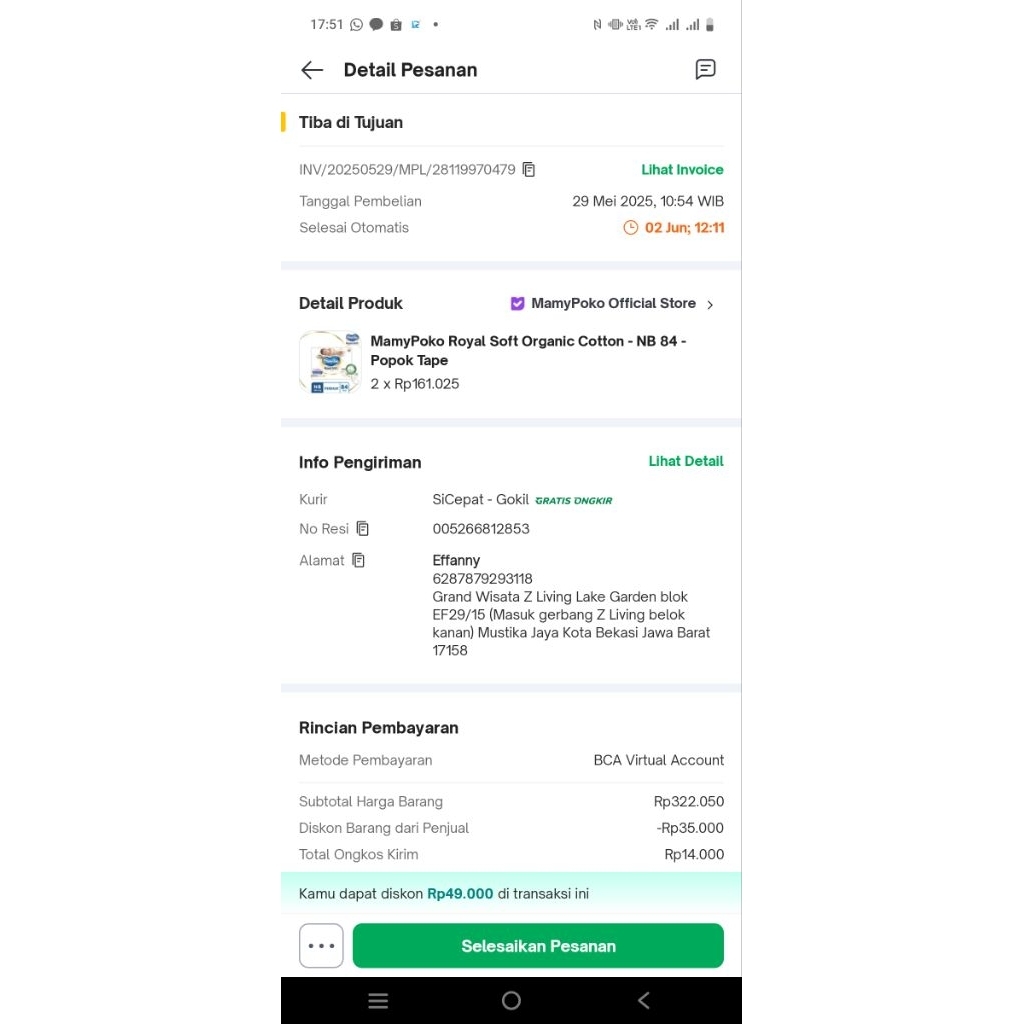Open chat icon in top right
This screenshot has height=1024, width=1024.
point(706,69)
